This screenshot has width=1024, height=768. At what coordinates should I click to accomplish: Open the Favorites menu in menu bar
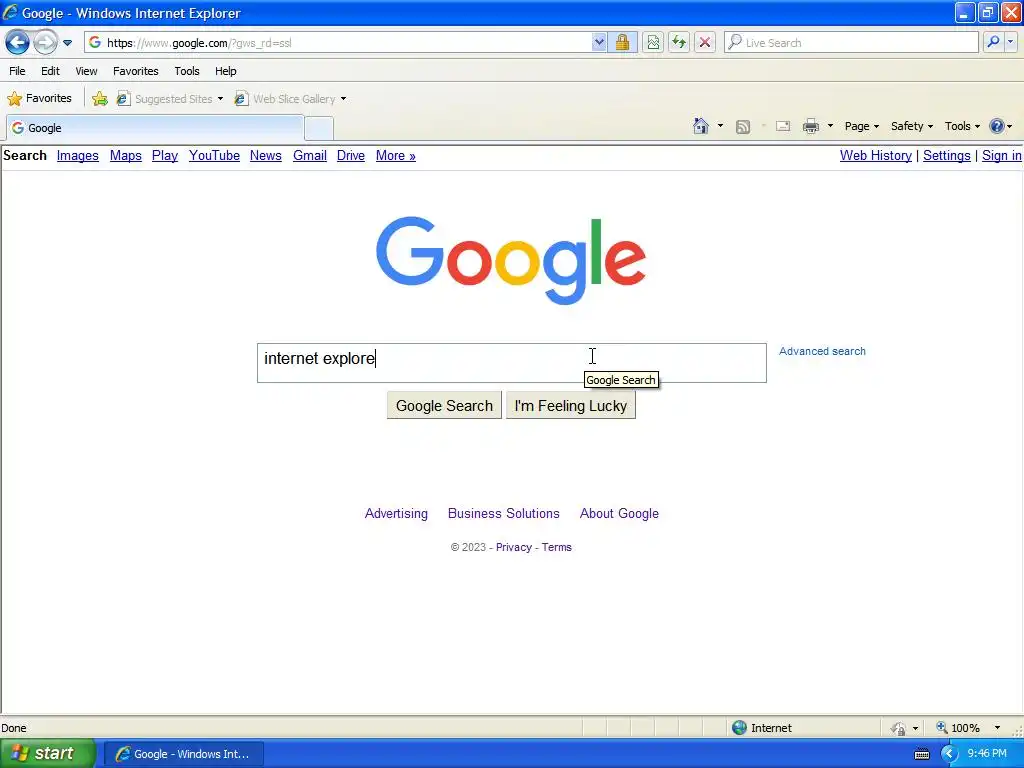(x=136, y=71)
